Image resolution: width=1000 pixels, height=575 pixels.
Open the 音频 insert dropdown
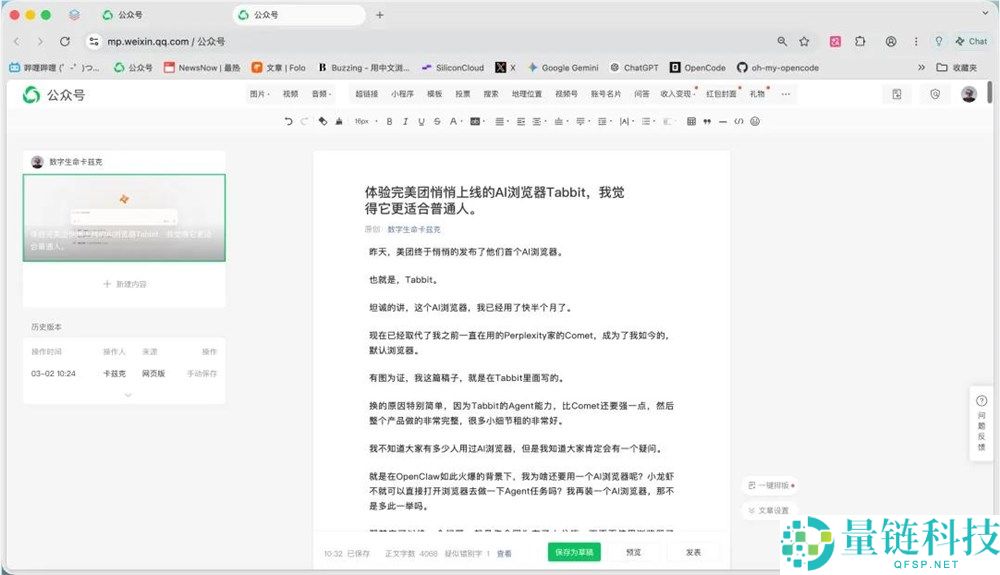click(x=321, y=94)
